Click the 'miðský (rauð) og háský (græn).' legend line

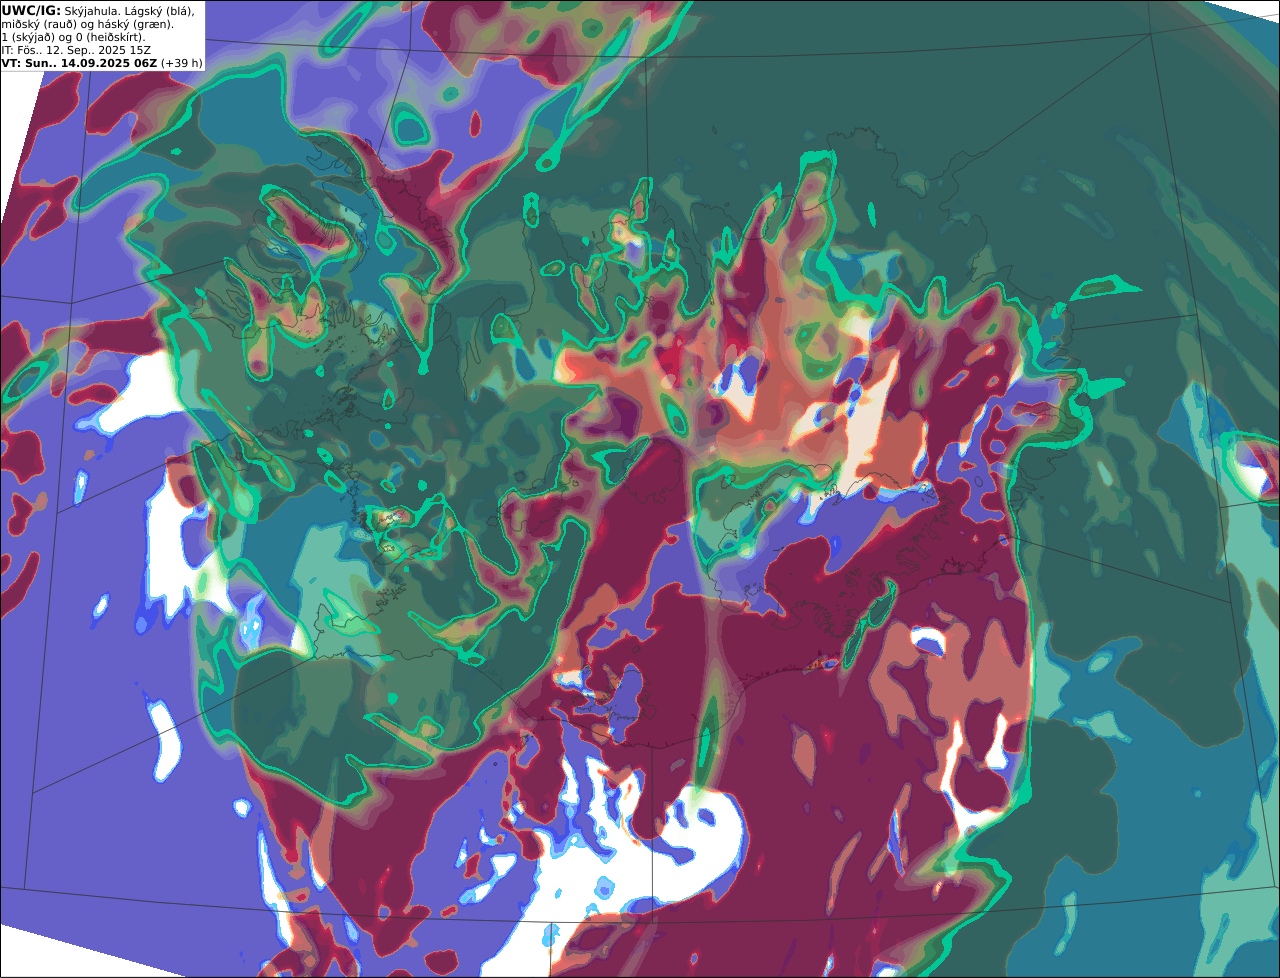tap(87, 23)
